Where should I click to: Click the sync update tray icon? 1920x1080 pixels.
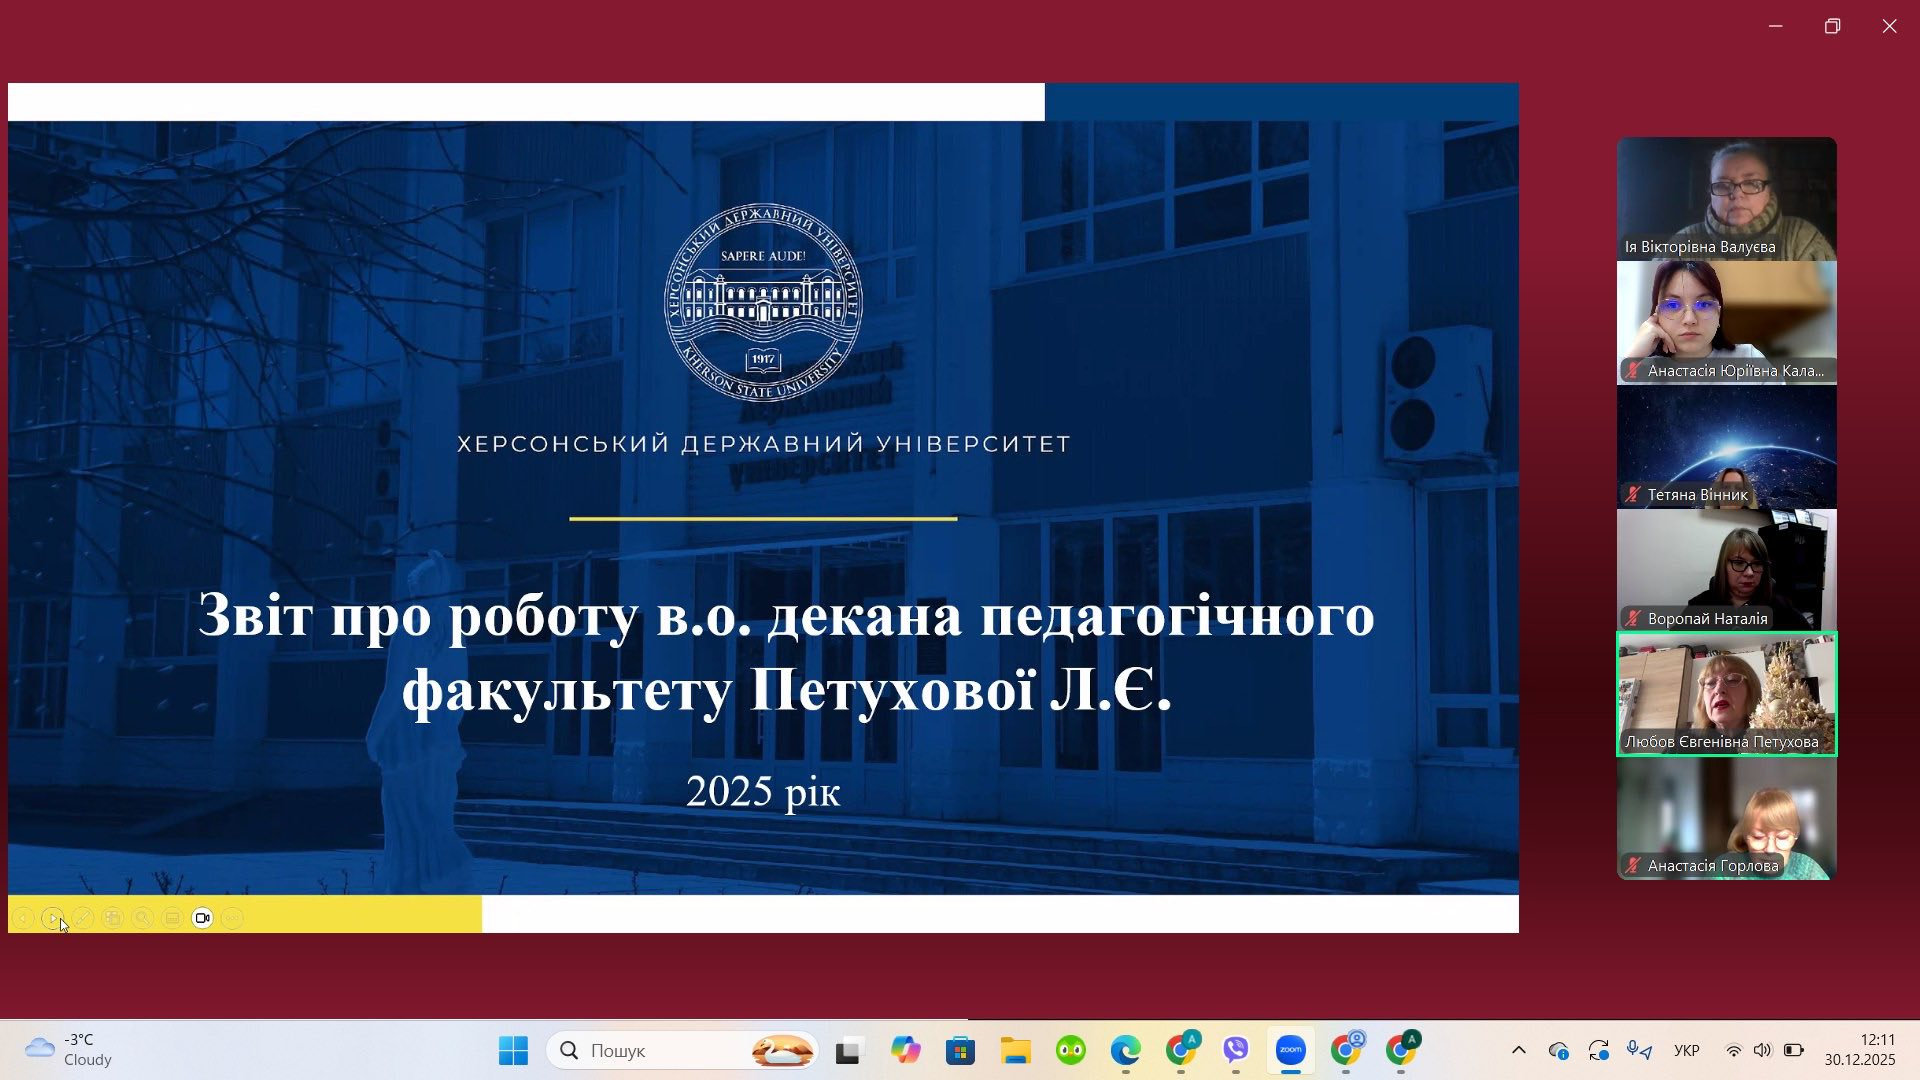1598,1050
